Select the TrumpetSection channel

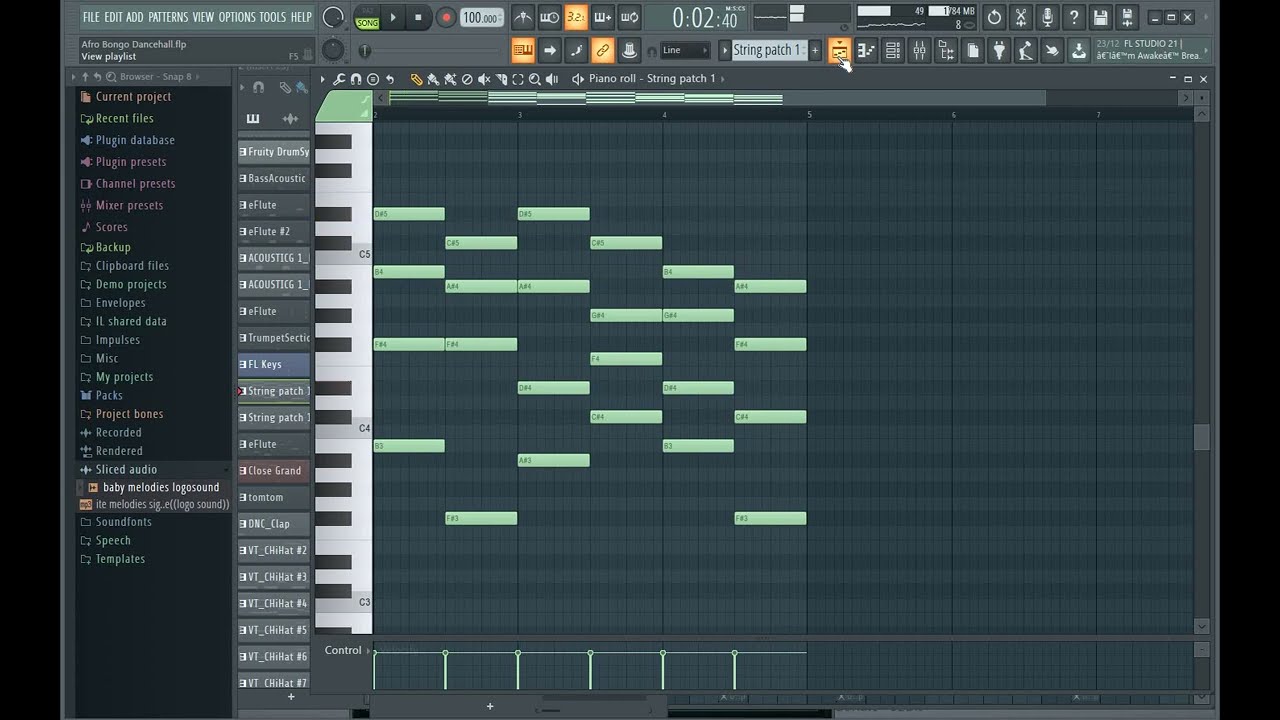click(274, 338)
